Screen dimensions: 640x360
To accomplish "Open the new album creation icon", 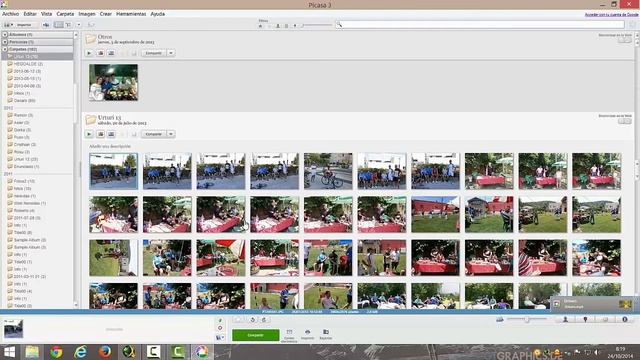I will point(46,25).
